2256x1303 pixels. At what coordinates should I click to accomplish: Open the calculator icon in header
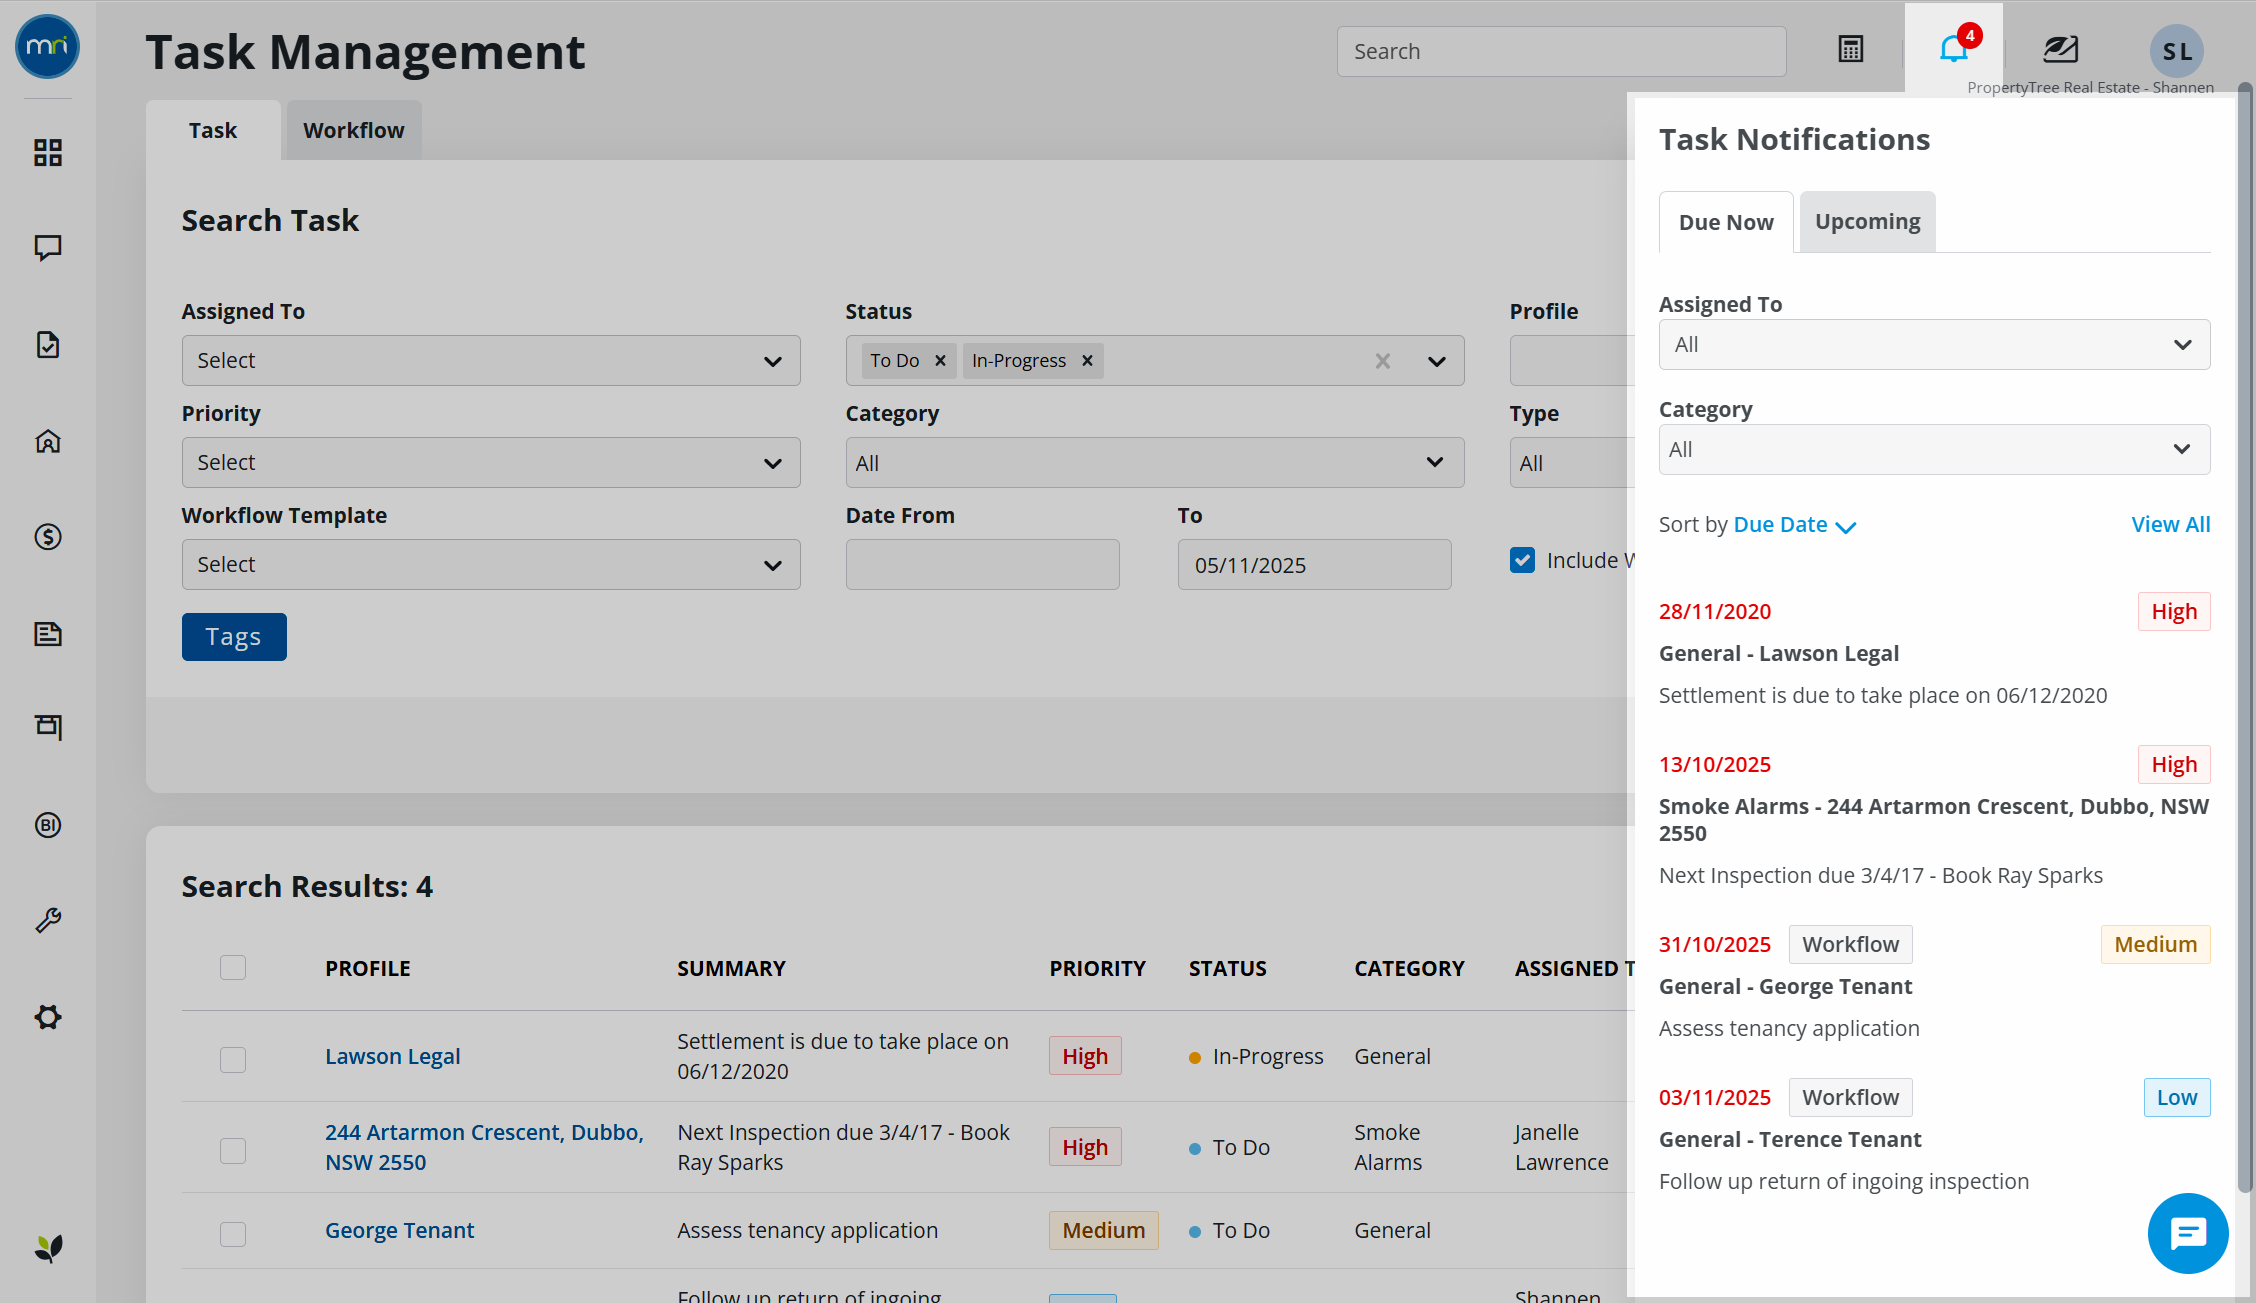click(x=1851, y=49)
